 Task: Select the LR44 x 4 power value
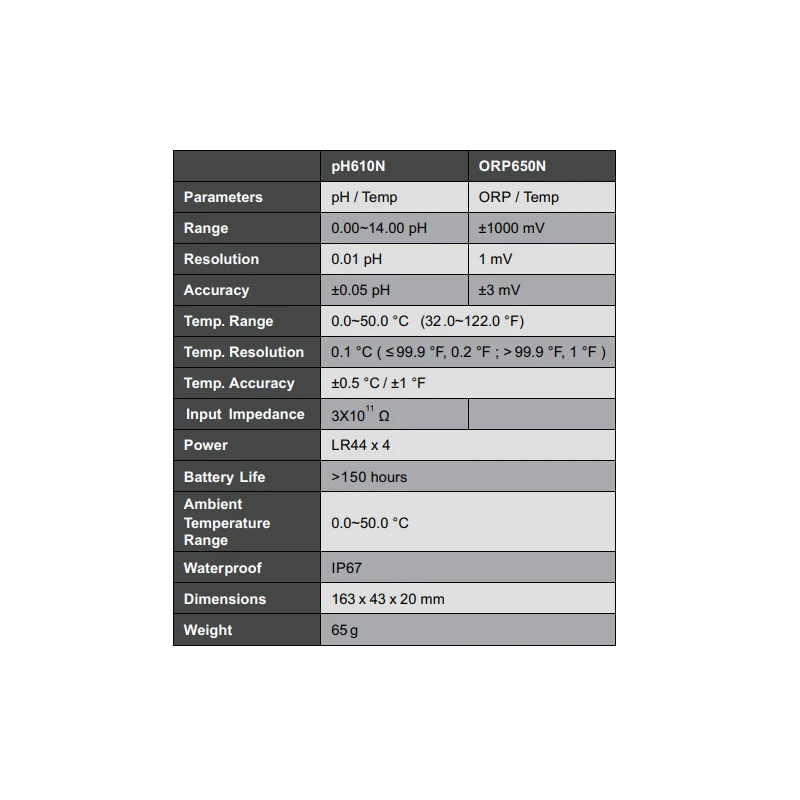361,445
